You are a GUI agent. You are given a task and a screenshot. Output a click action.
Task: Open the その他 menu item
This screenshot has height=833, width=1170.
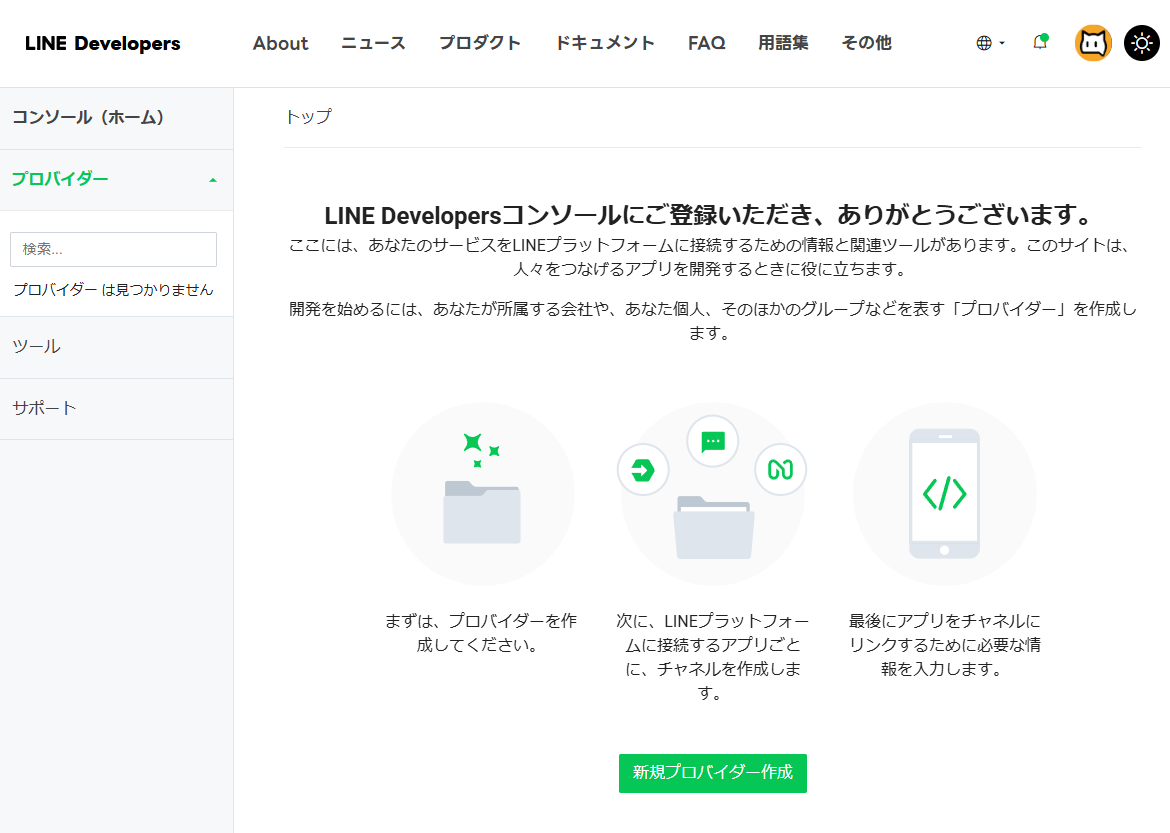pyautogui.click(x=867, y=43)
